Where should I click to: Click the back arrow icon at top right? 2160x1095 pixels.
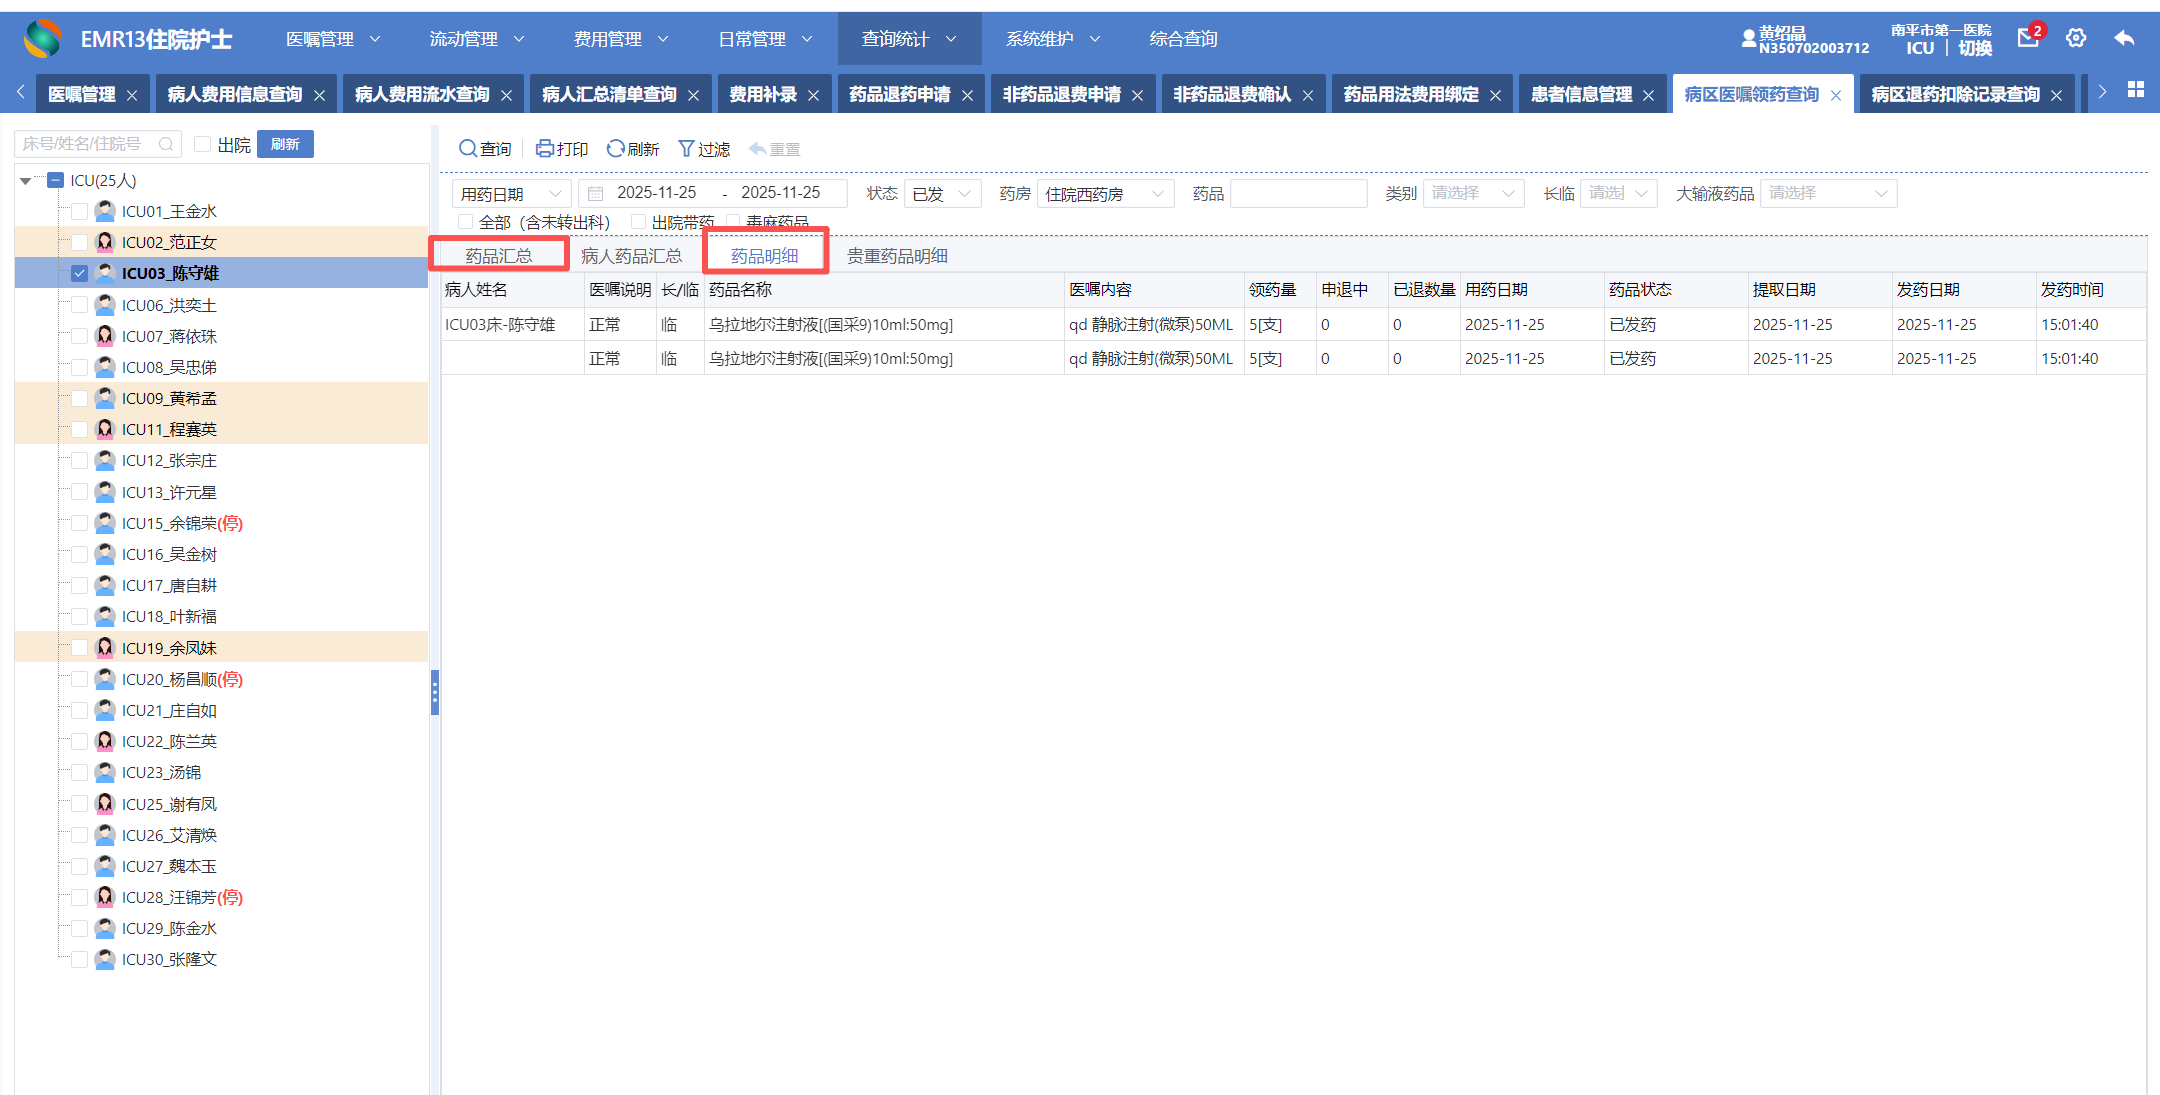[x=2125, y=38]
